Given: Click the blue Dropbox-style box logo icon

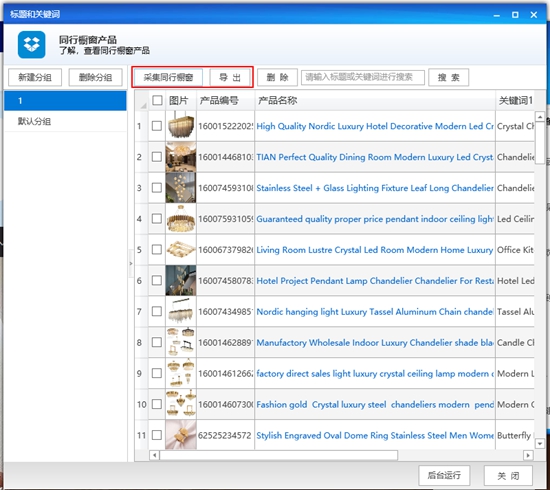Looking at the screenshot, I should [x=32, y=45].
